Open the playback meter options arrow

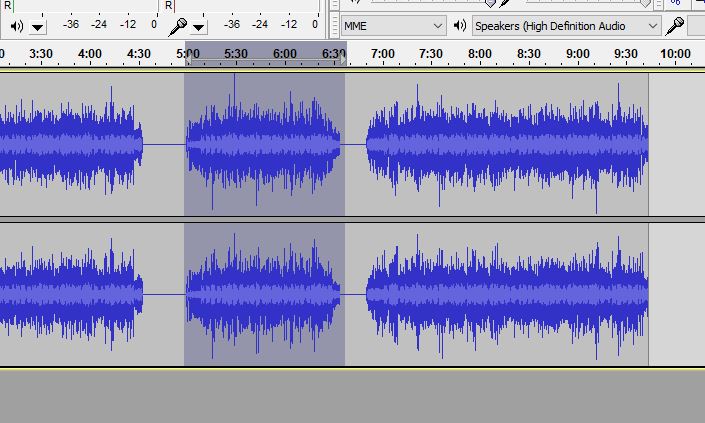[x=38, y=26]
